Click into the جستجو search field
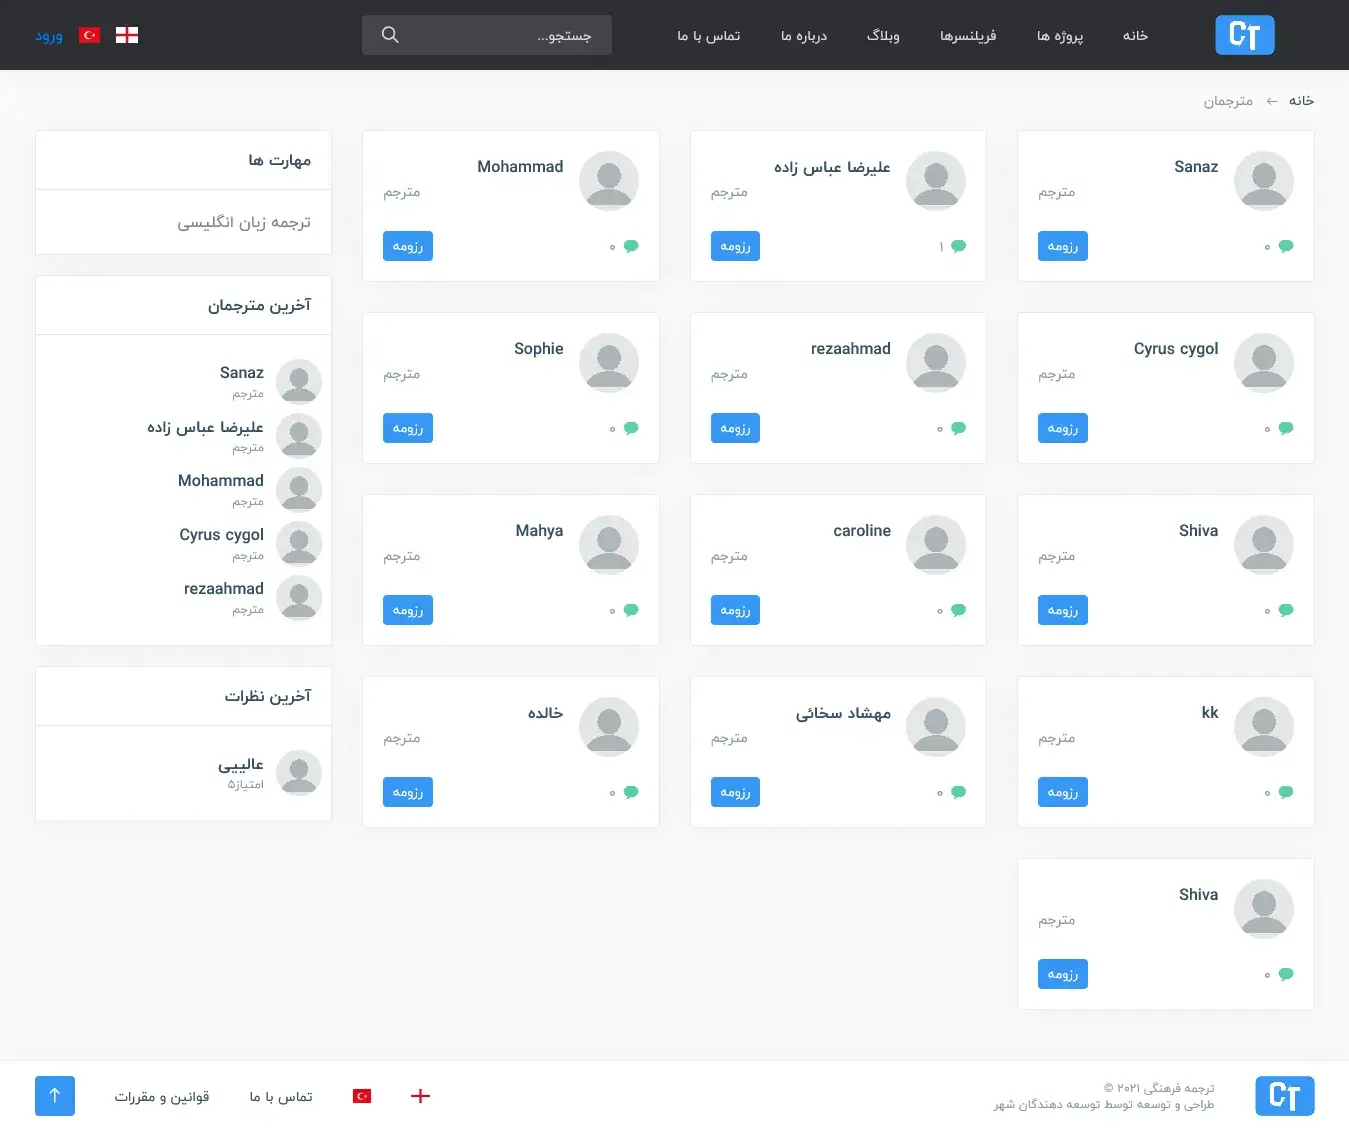The width and height of the screenshot is (1349, 1131). pyautogui.click(x=500, y=36)
